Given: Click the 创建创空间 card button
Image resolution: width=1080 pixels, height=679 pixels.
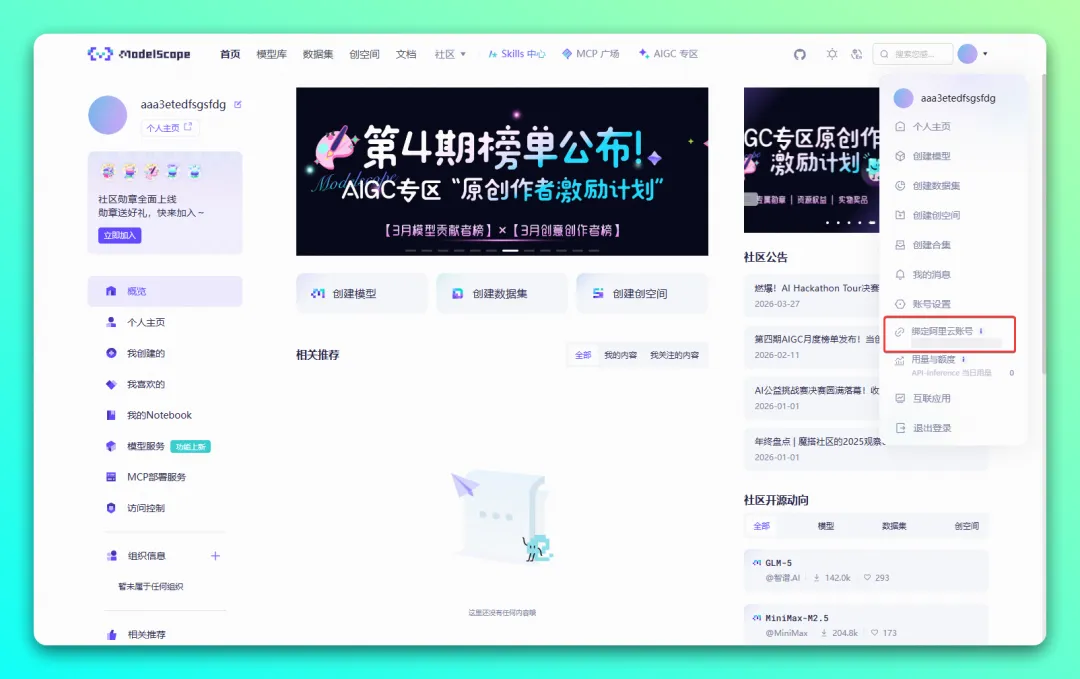Looking at the screenshot, I should 642,293.
